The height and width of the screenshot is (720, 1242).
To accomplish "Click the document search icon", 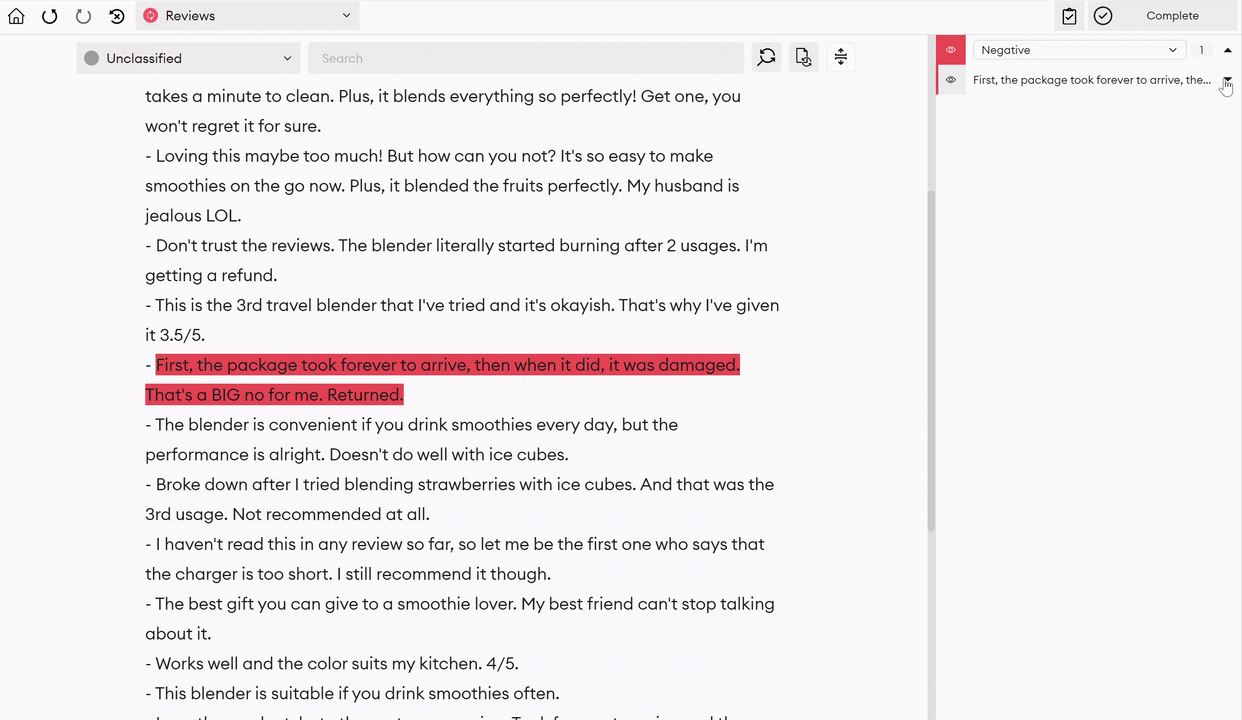I will 804,58.
